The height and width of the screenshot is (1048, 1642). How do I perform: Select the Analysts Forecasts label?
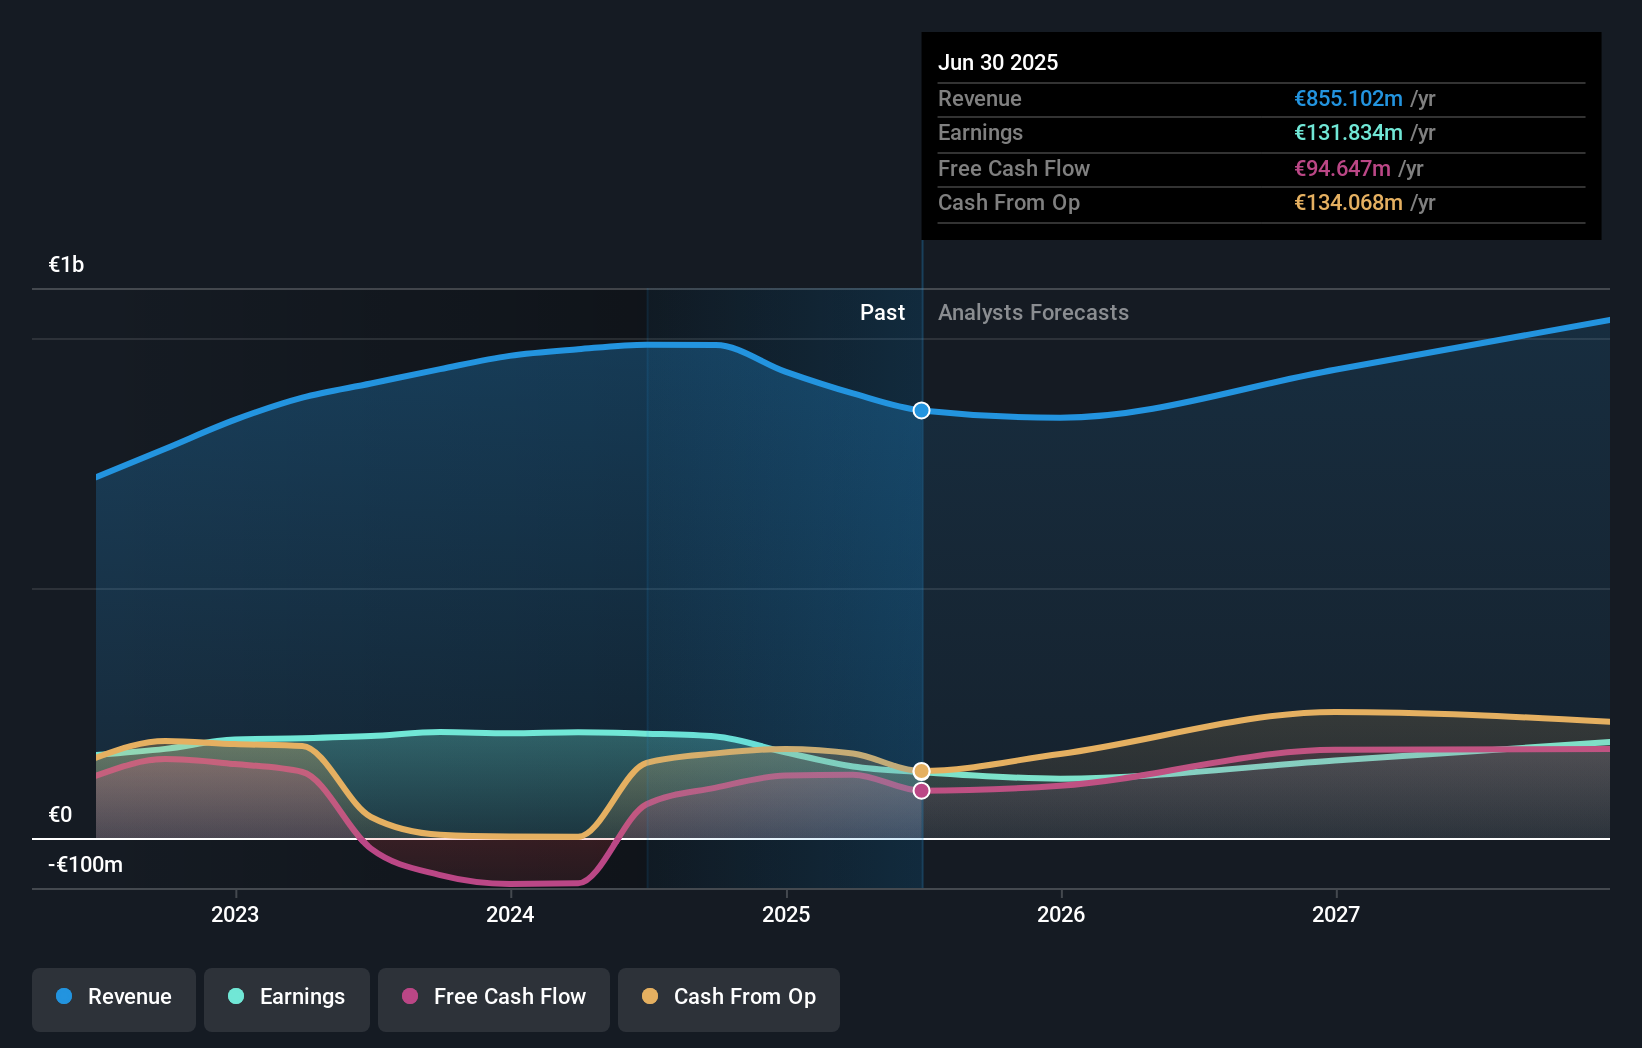pyautogui.click(x=1033, y=312)
